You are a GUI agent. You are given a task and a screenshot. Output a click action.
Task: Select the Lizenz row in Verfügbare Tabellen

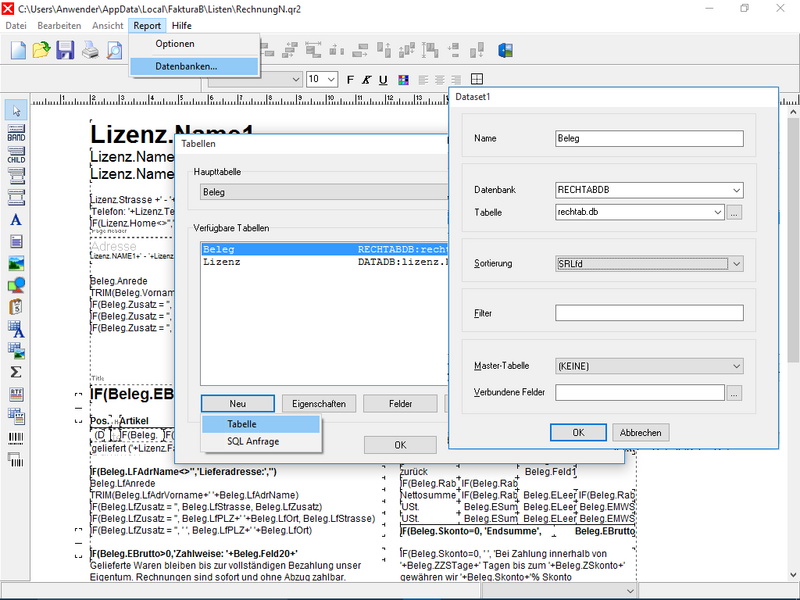pyautogui.click(x=325, y=262)
